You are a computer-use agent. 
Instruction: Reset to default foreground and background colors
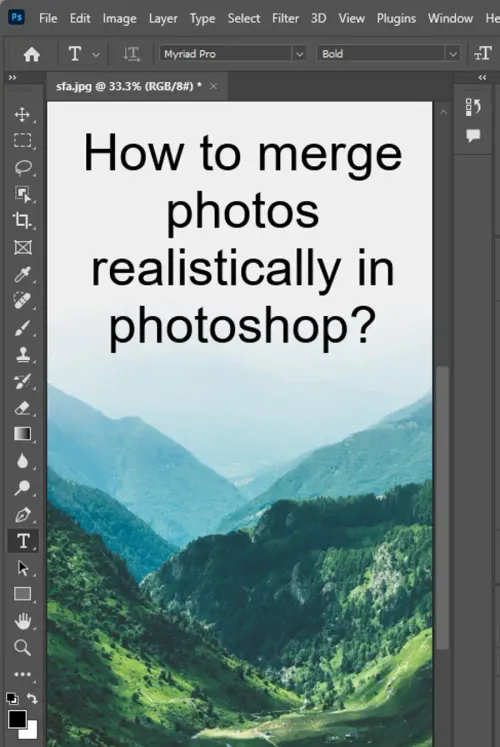[x=12, y=698]
